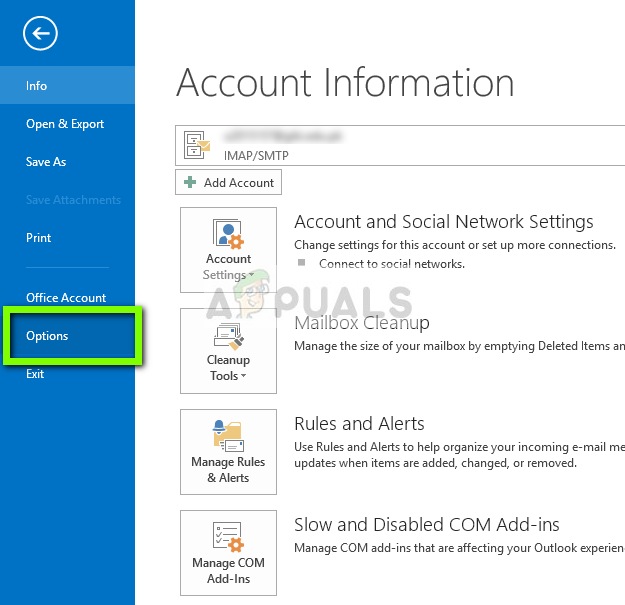
Task: Open the Open & Export page
Action: tap(67, 124)
